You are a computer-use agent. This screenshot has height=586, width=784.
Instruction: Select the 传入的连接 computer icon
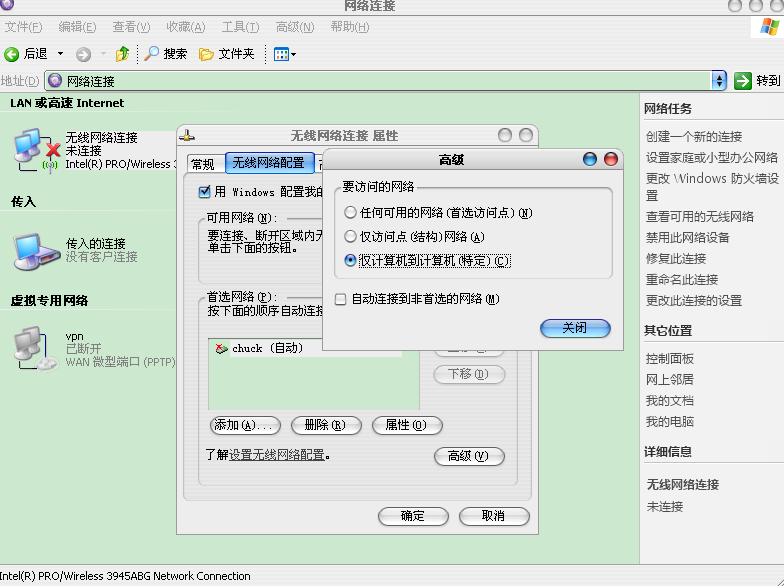(36, 252)
